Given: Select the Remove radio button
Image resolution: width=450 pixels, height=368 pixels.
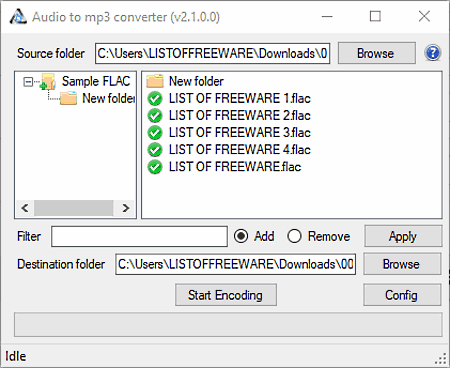Looking at the screenshot, I should click(294, 236).
